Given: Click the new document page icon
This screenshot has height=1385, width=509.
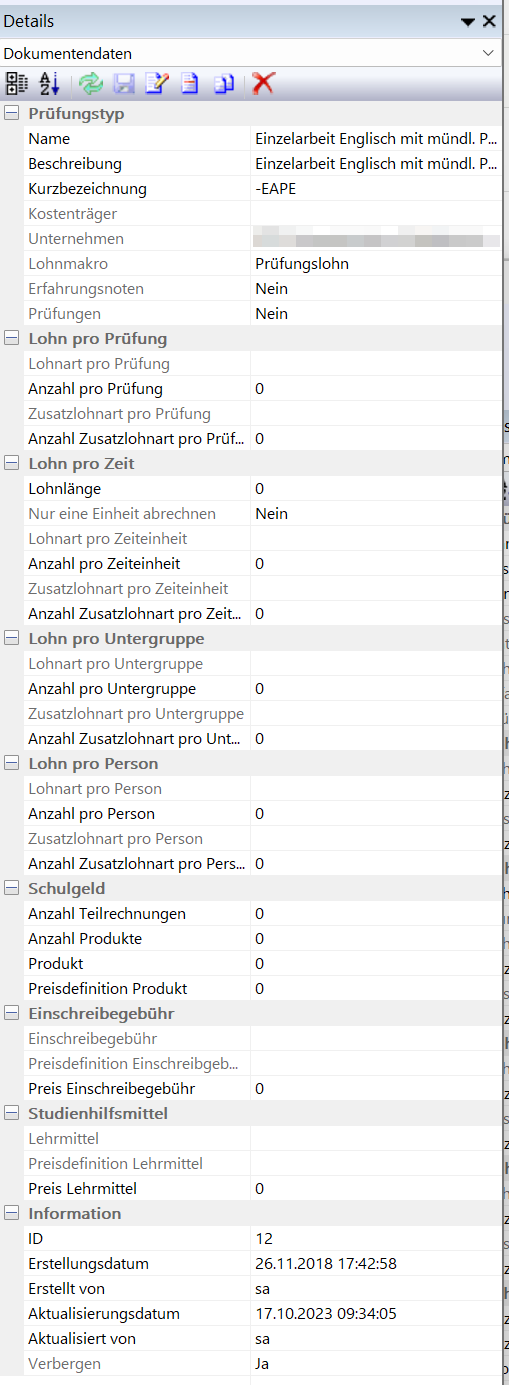Looking at the screenshot, I should pos(189,83).
